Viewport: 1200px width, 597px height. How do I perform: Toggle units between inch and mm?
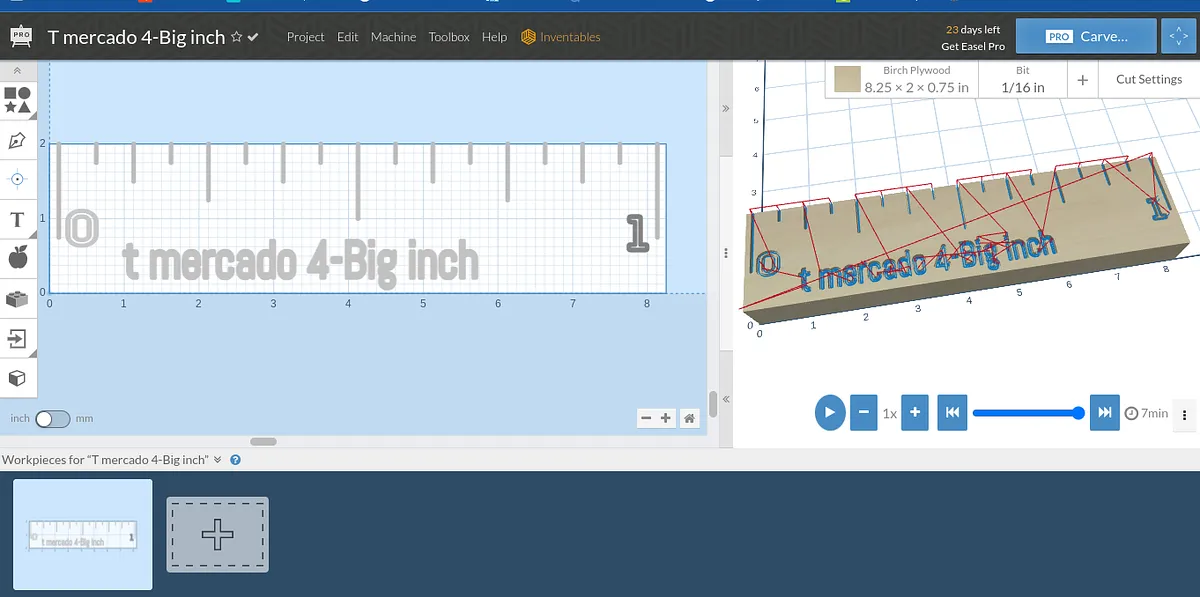(x=50, y=419)
